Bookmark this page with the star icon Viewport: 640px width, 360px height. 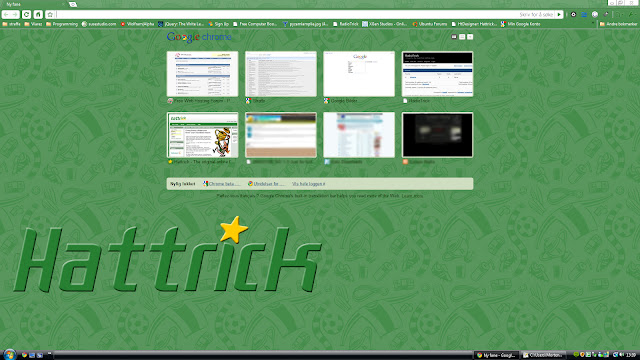coord(50,15)
